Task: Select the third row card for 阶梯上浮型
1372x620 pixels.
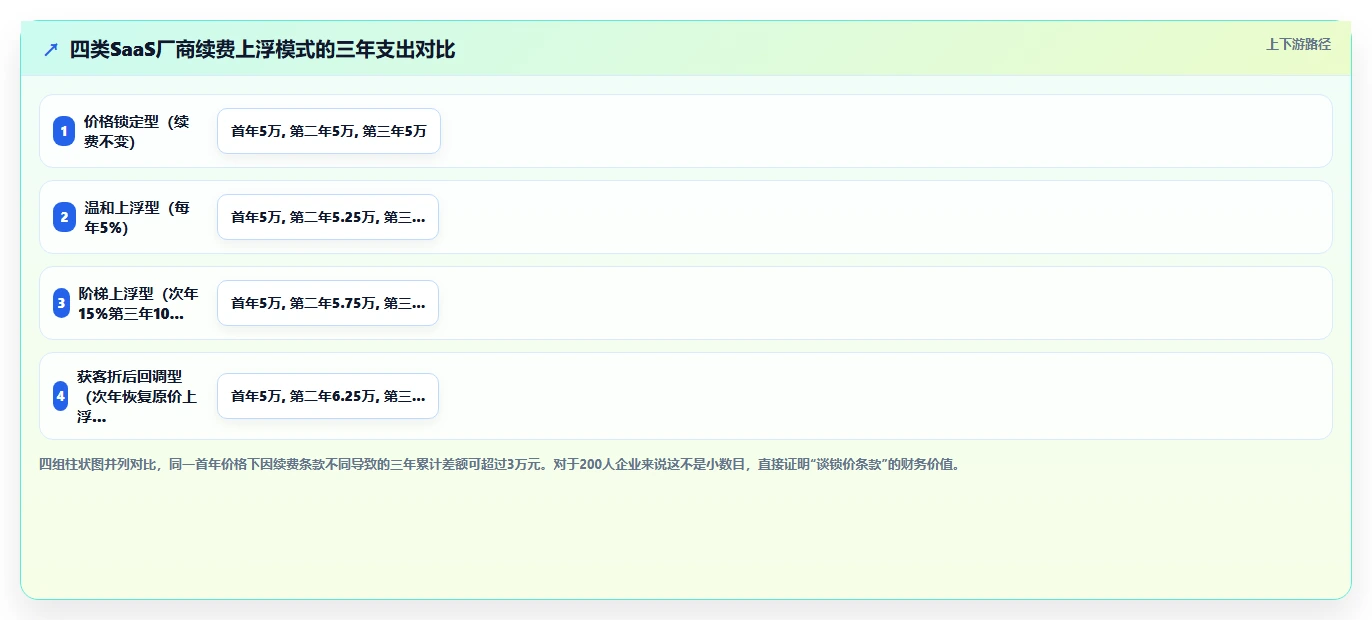Action: pos(686,303)
